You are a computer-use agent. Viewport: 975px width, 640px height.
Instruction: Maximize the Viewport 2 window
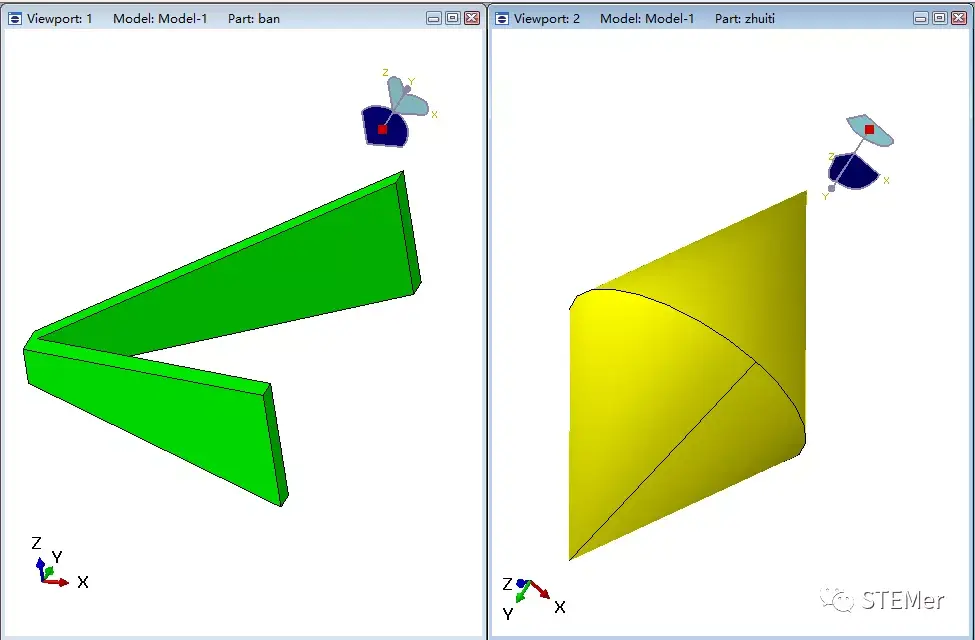pyautogui.click(x=940, y=19)
